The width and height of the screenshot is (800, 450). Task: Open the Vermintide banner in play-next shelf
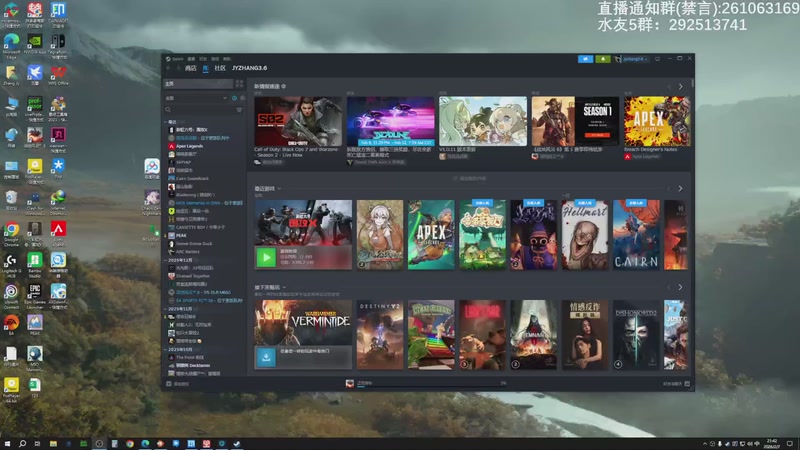pyautogui.click(x=303, y=322)
